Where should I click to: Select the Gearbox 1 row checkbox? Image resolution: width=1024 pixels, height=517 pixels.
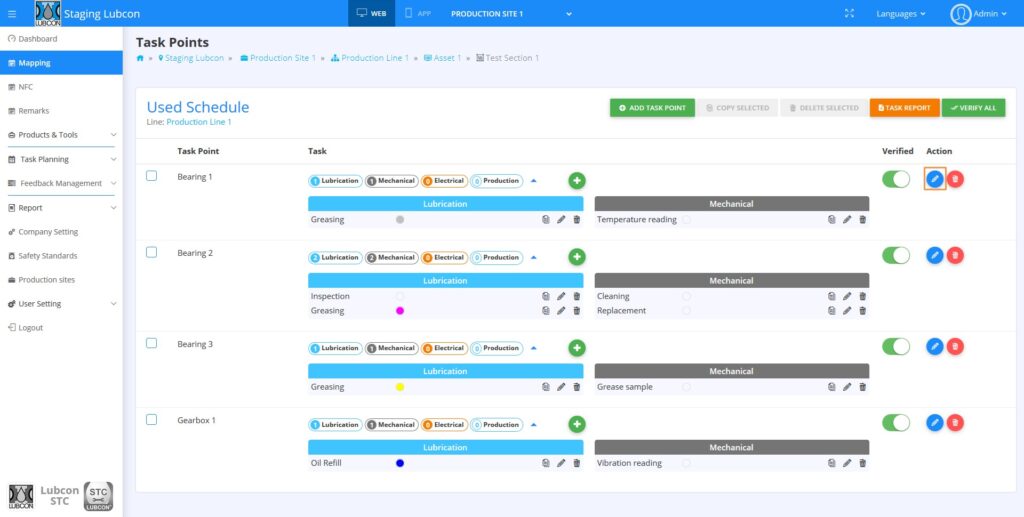[x=152, y=420]
